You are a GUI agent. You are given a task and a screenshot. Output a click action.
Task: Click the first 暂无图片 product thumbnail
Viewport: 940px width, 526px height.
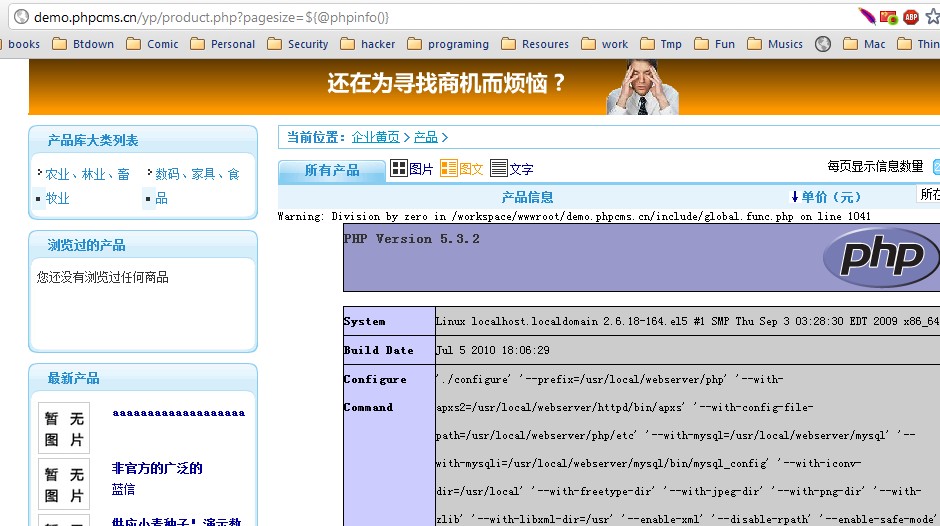tap(64, 428)
